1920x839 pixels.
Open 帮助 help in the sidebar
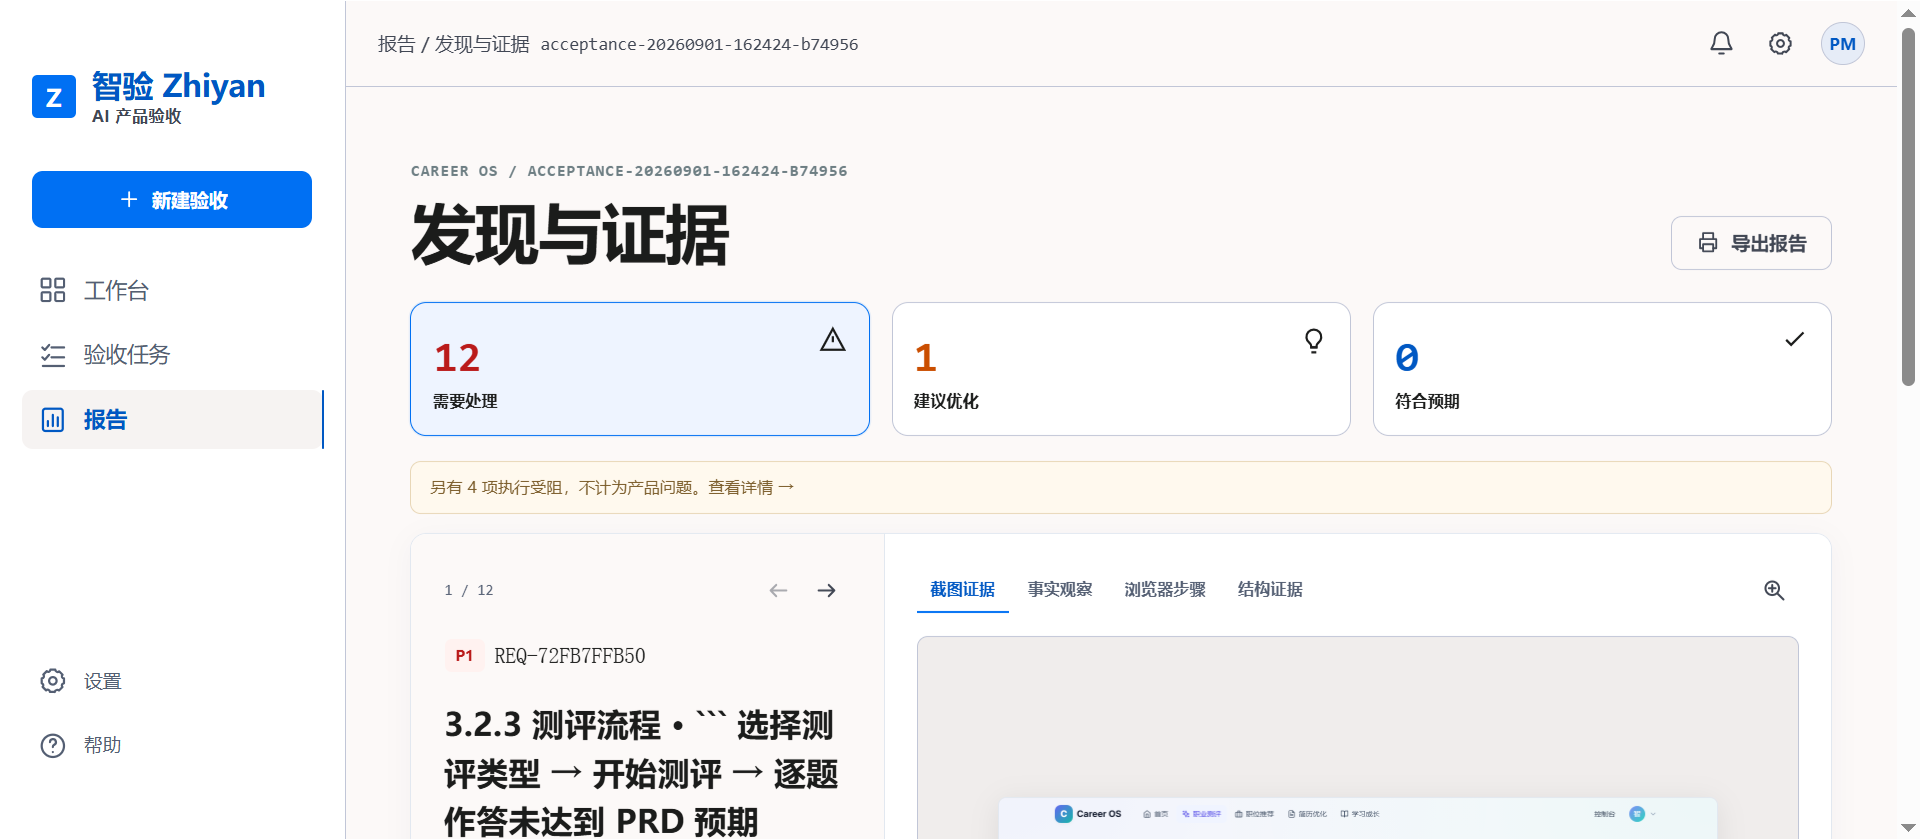coord(172,745)
